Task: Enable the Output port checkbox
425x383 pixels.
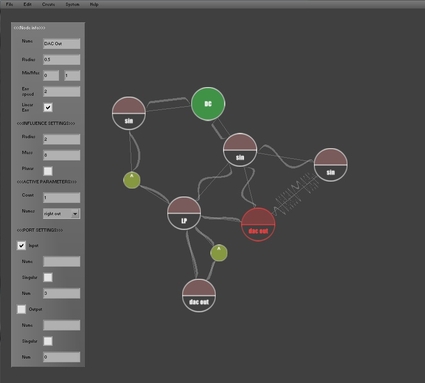Action: (x=21, y=309)
